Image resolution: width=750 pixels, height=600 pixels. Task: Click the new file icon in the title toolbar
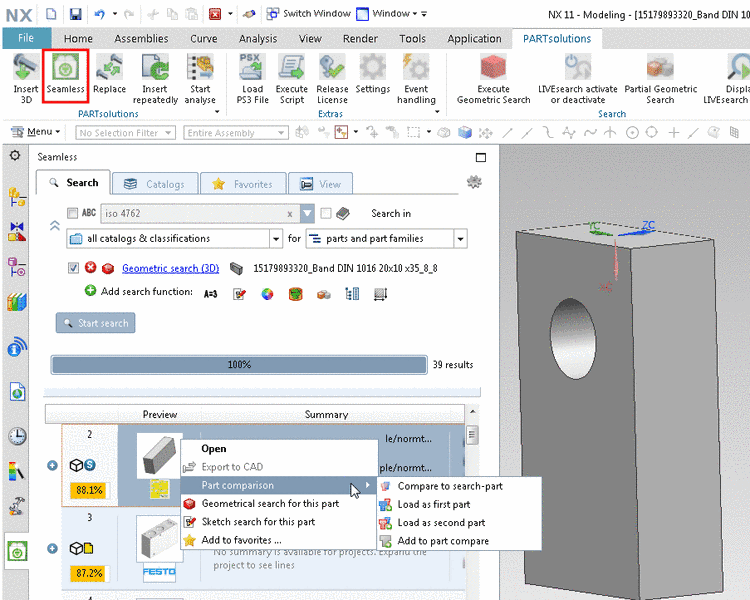coord(51,14)
